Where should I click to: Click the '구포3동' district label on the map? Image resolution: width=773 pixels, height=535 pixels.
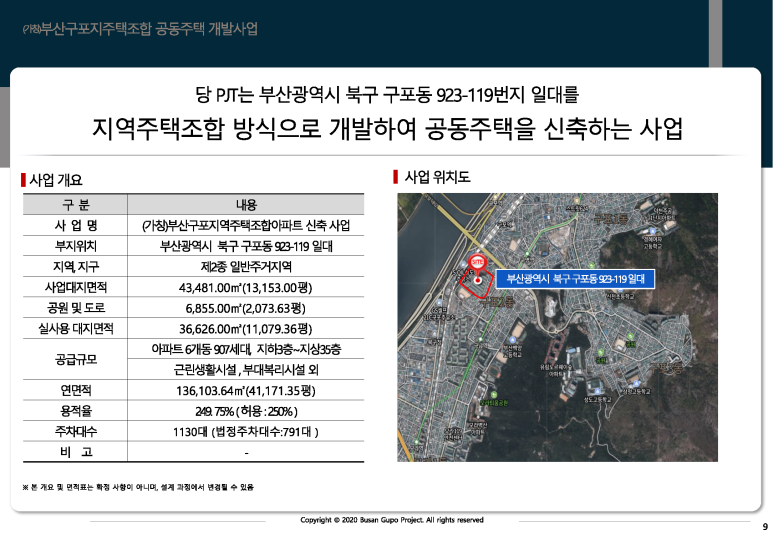(x=665, y=368)
